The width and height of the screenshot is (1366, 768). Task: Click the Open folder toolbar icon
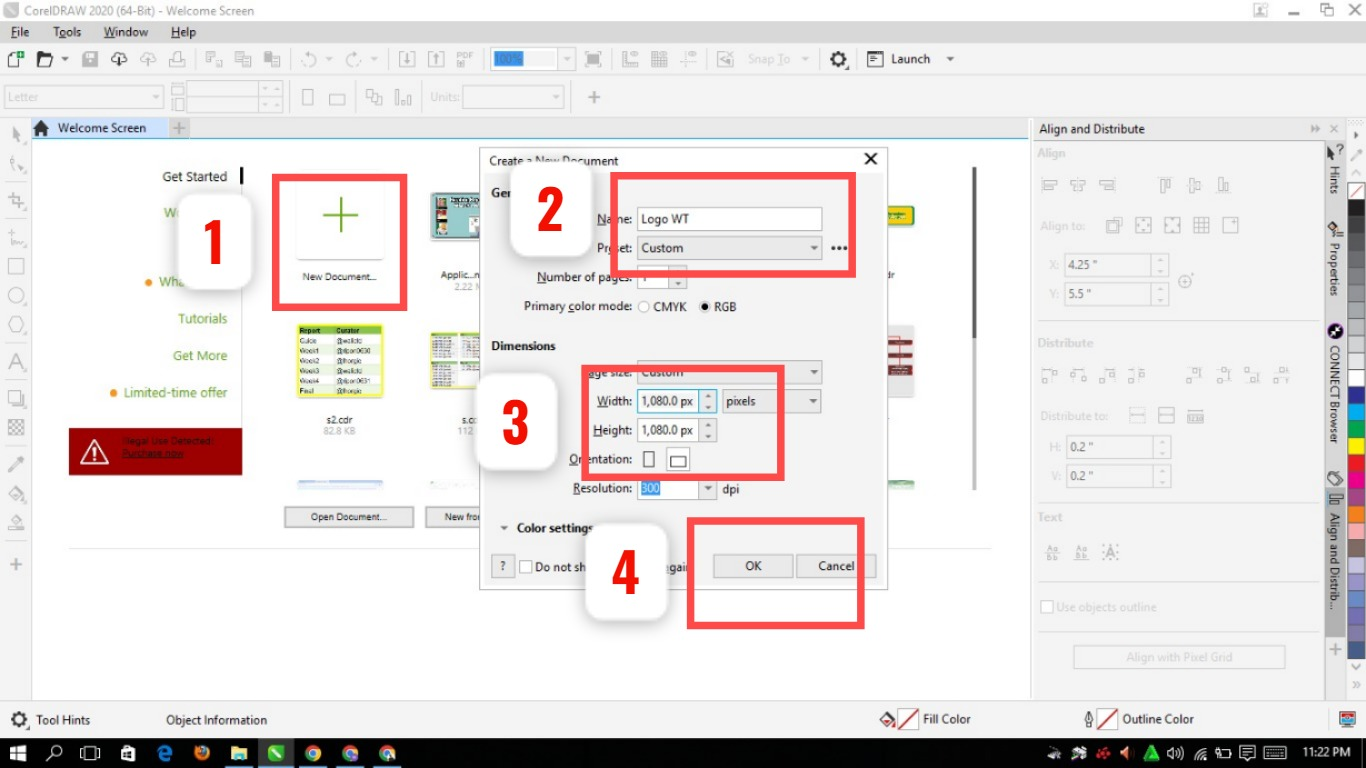tap(44, 59)
